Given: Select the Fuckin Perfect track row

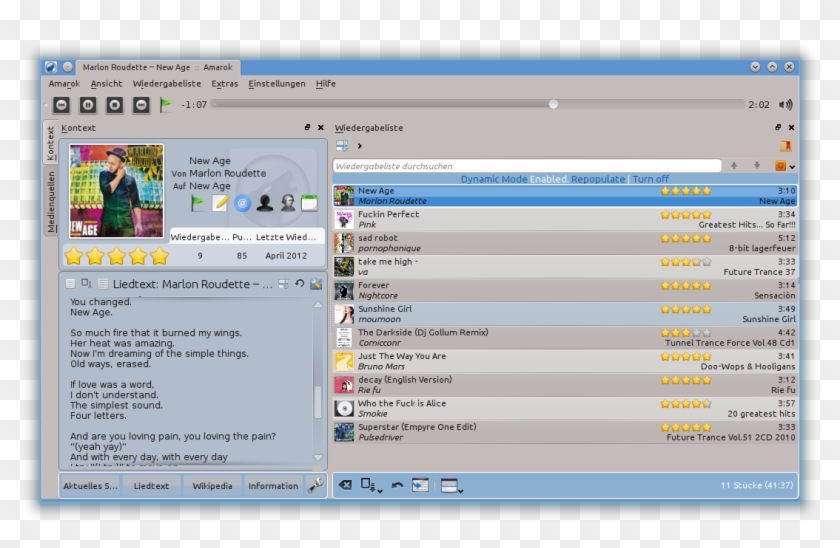Looking at the screenshot, I should [565, 220].
